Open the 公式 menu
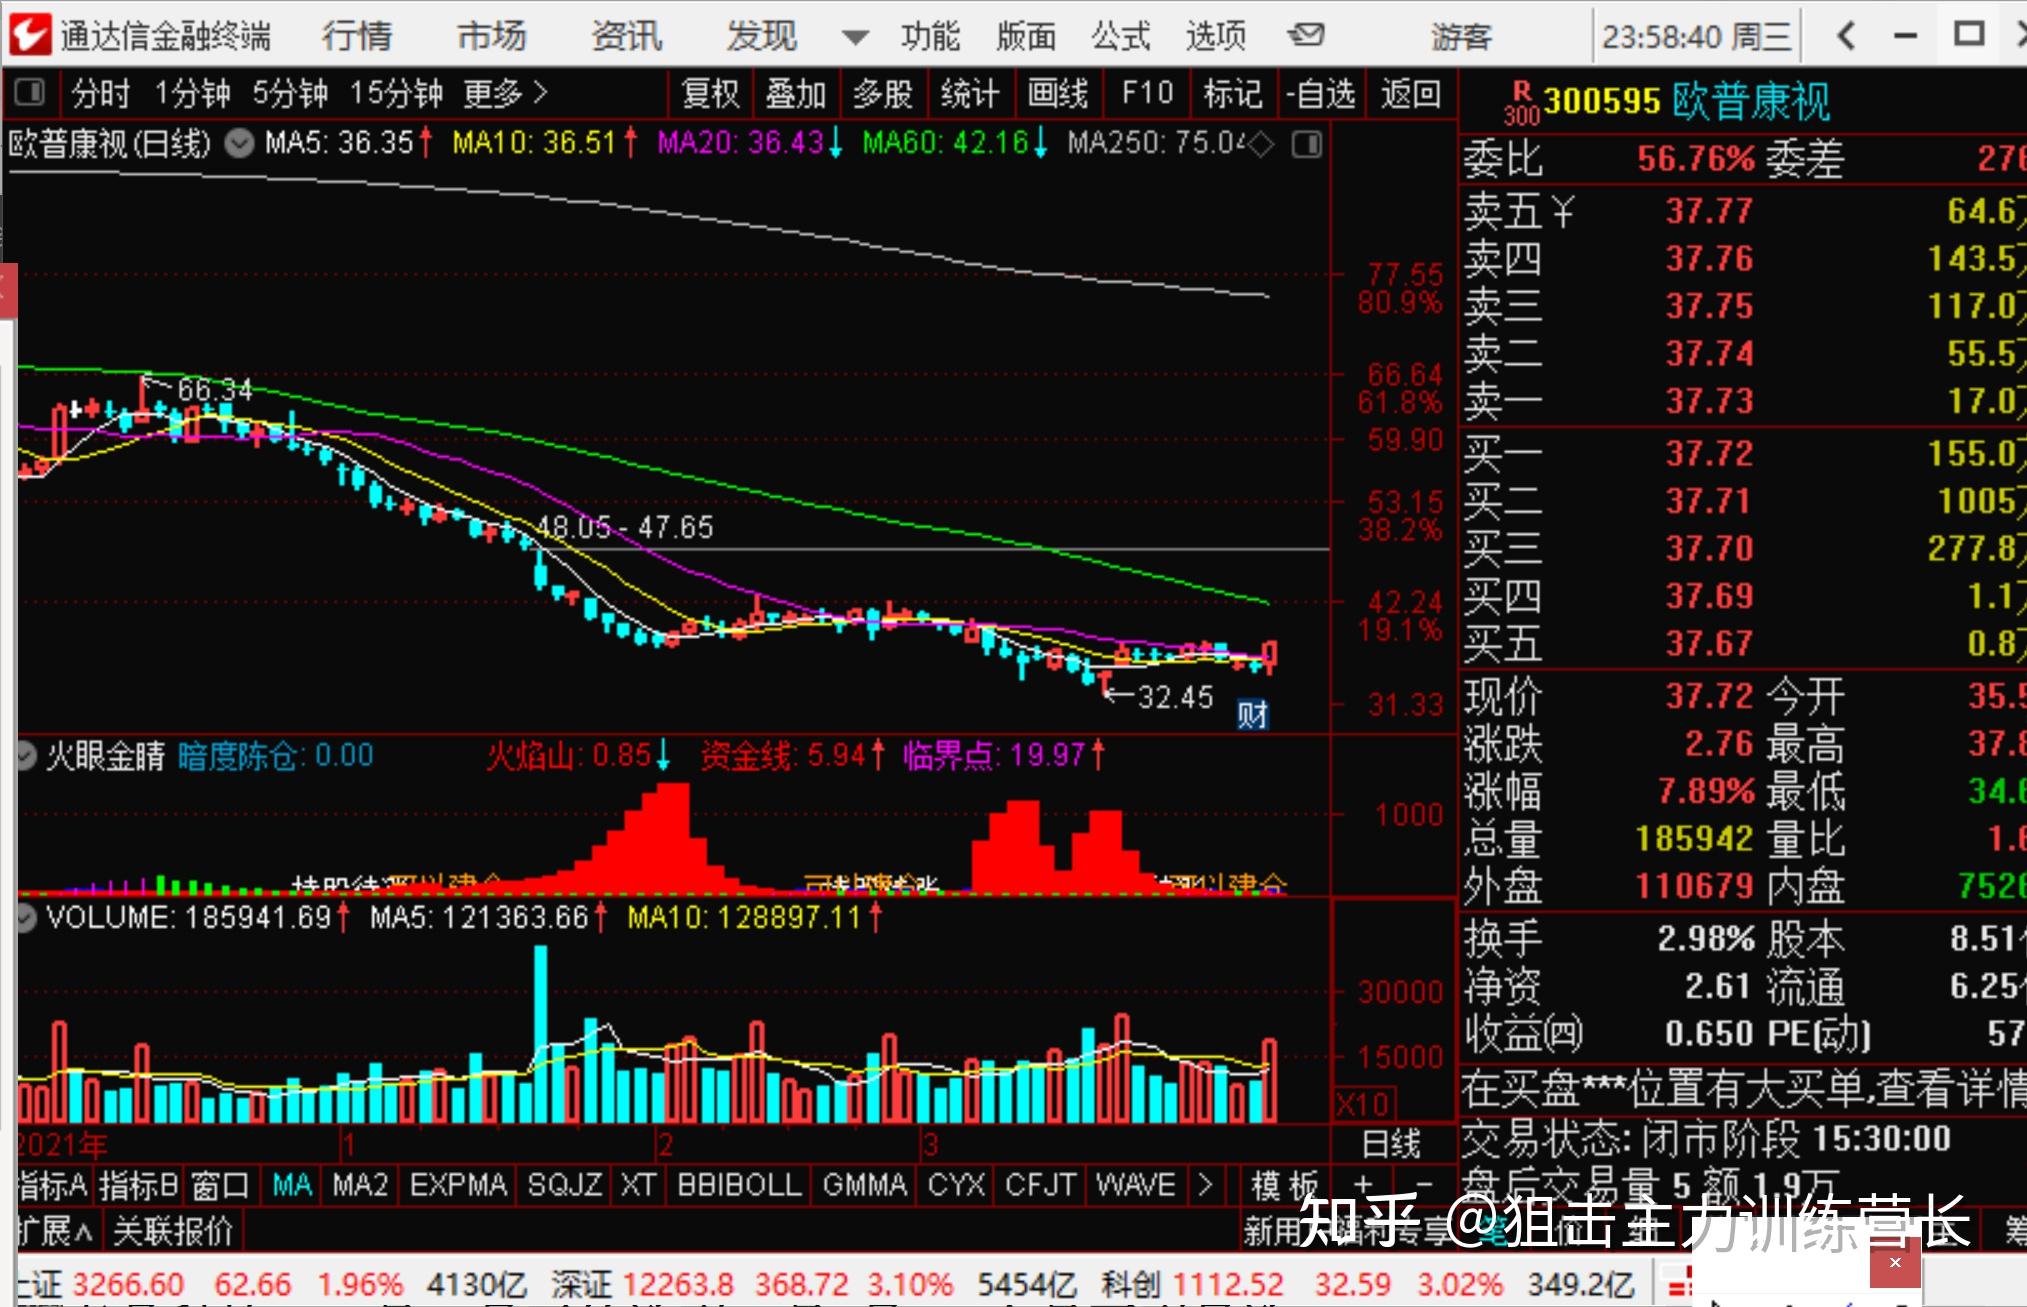This screenshot has height=1307, width=2027. click(1121, 36)
